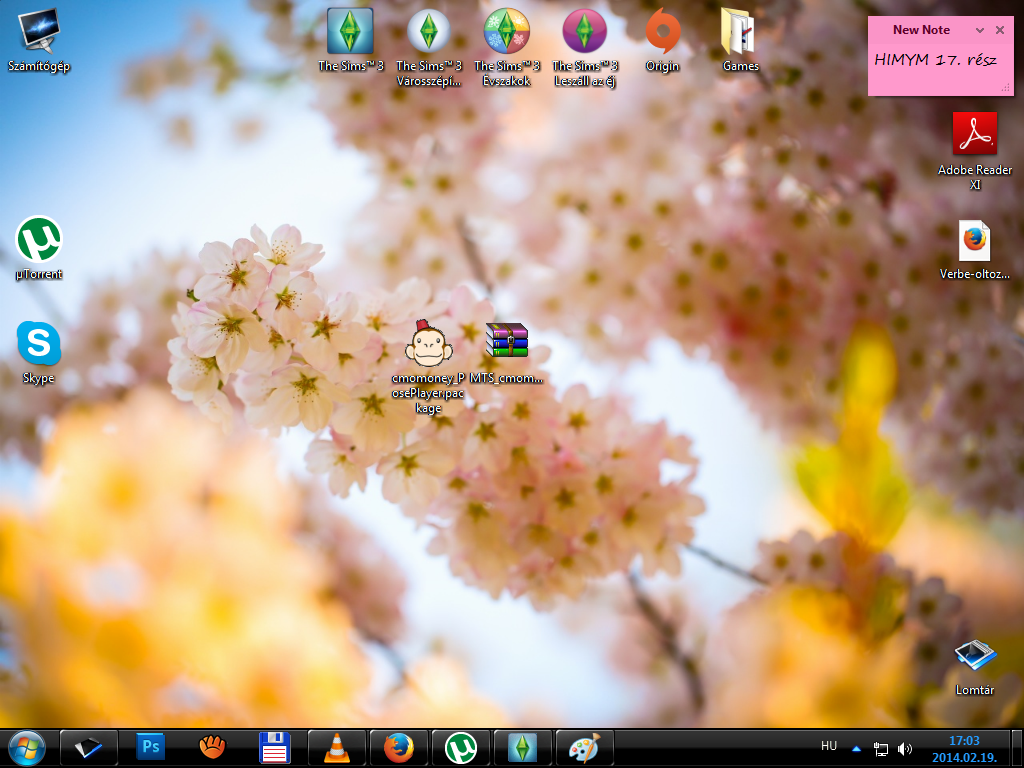The image size is (1024, 768).
Task: Open The Sims 3 from taskbar
Action: click(x=522, y=748)
